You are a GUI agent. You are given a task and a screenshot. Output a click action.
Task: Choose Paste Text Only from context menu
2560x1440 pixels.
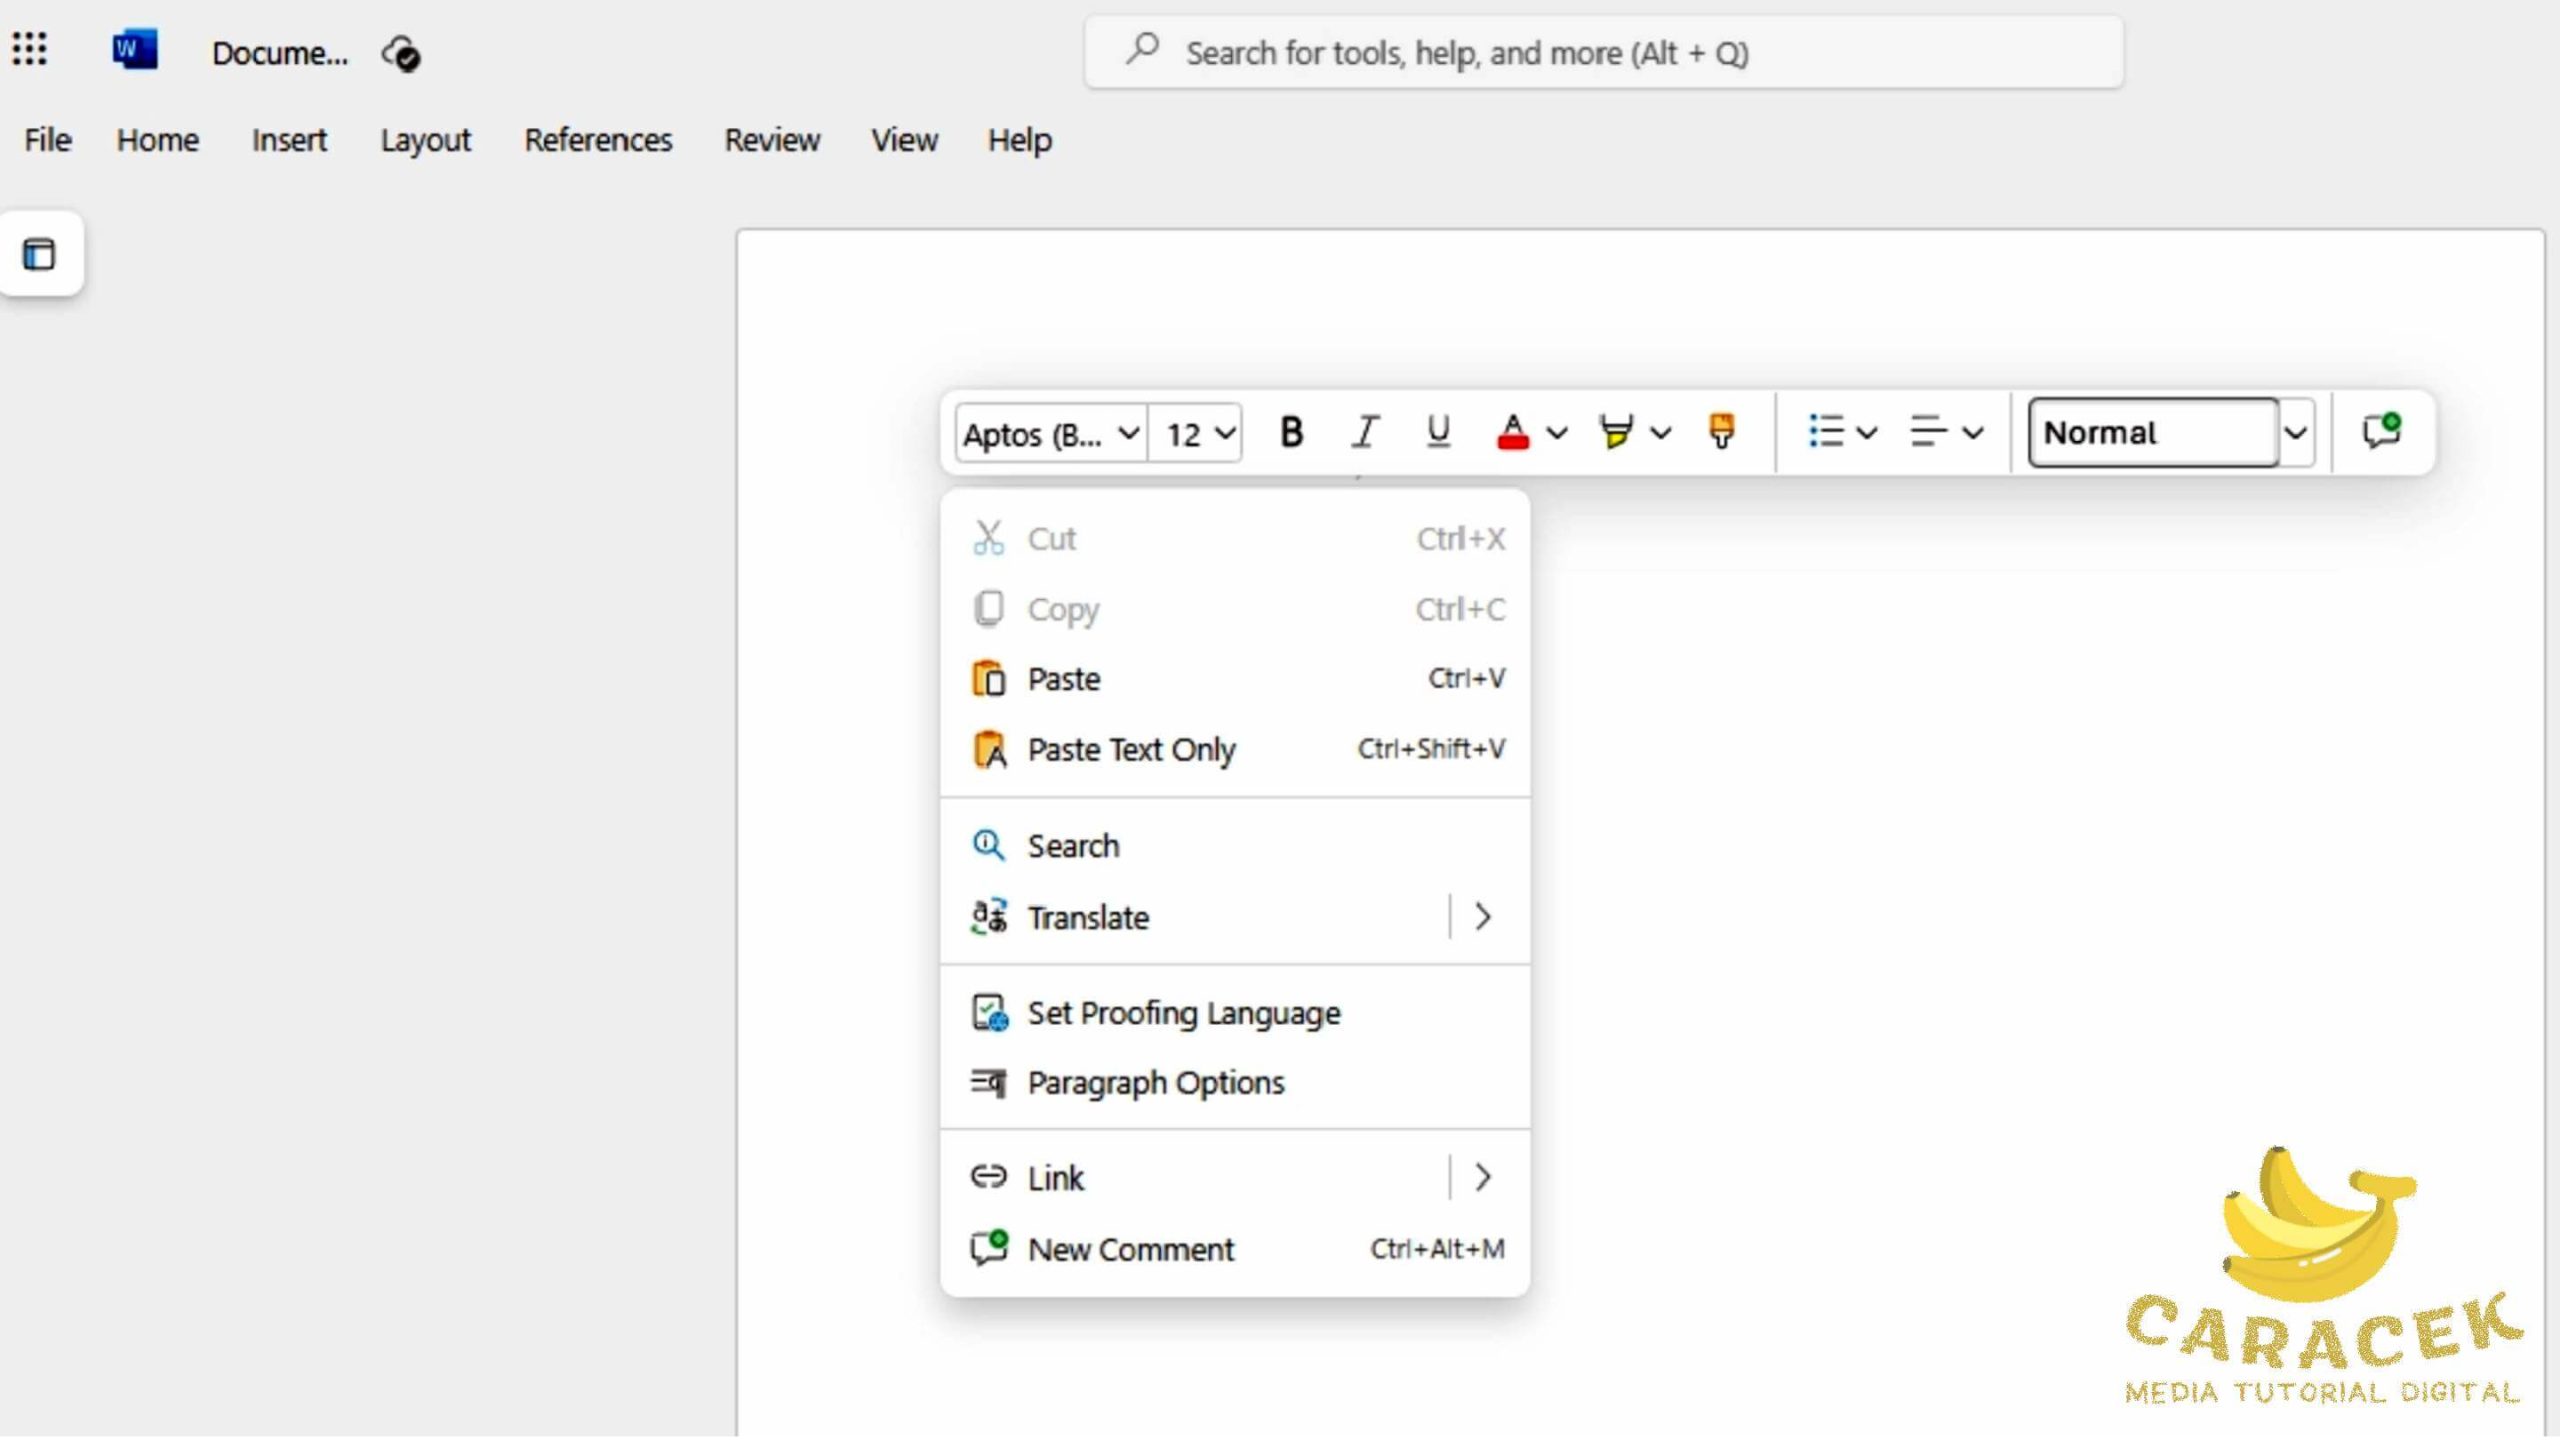coord(1131,749)
